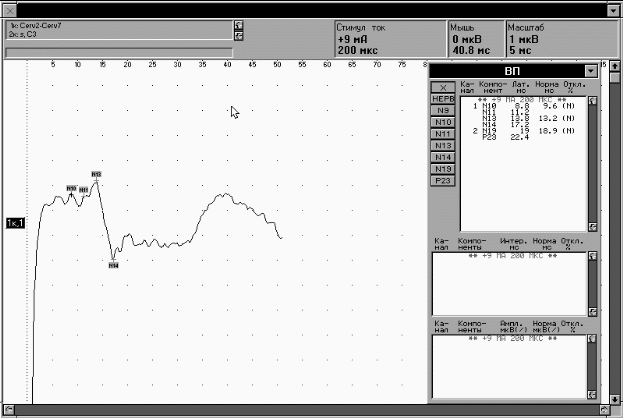The height and width of the screenshot is (418, 623).
Task: Click horizontal scrollbar right arrow icon
Action: [604, 410]
